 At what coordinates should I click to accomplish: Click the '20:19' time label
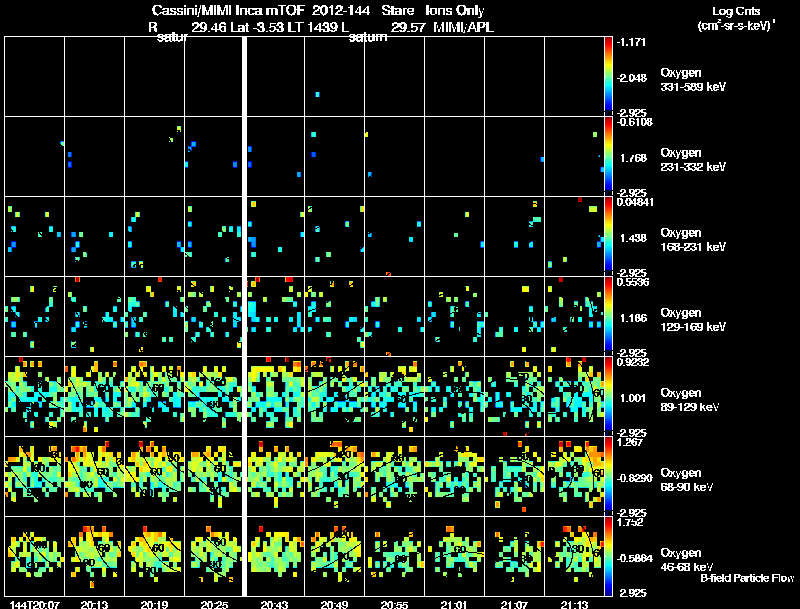pyautogui.click(x=154, y=605)
